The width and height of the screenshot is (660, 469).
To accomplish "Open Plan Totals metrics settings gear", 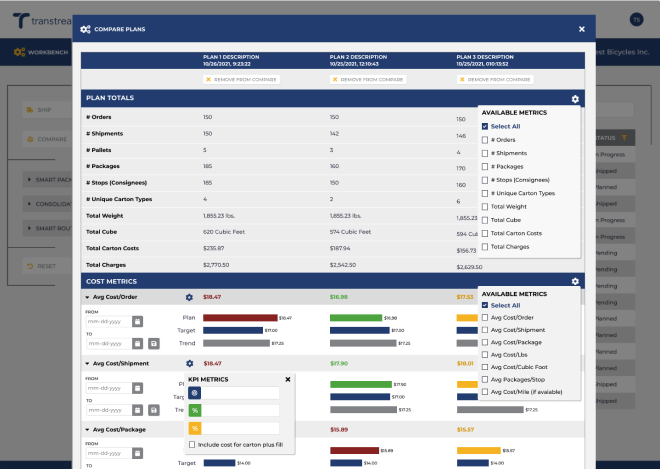I will click(x=575, y=99).
